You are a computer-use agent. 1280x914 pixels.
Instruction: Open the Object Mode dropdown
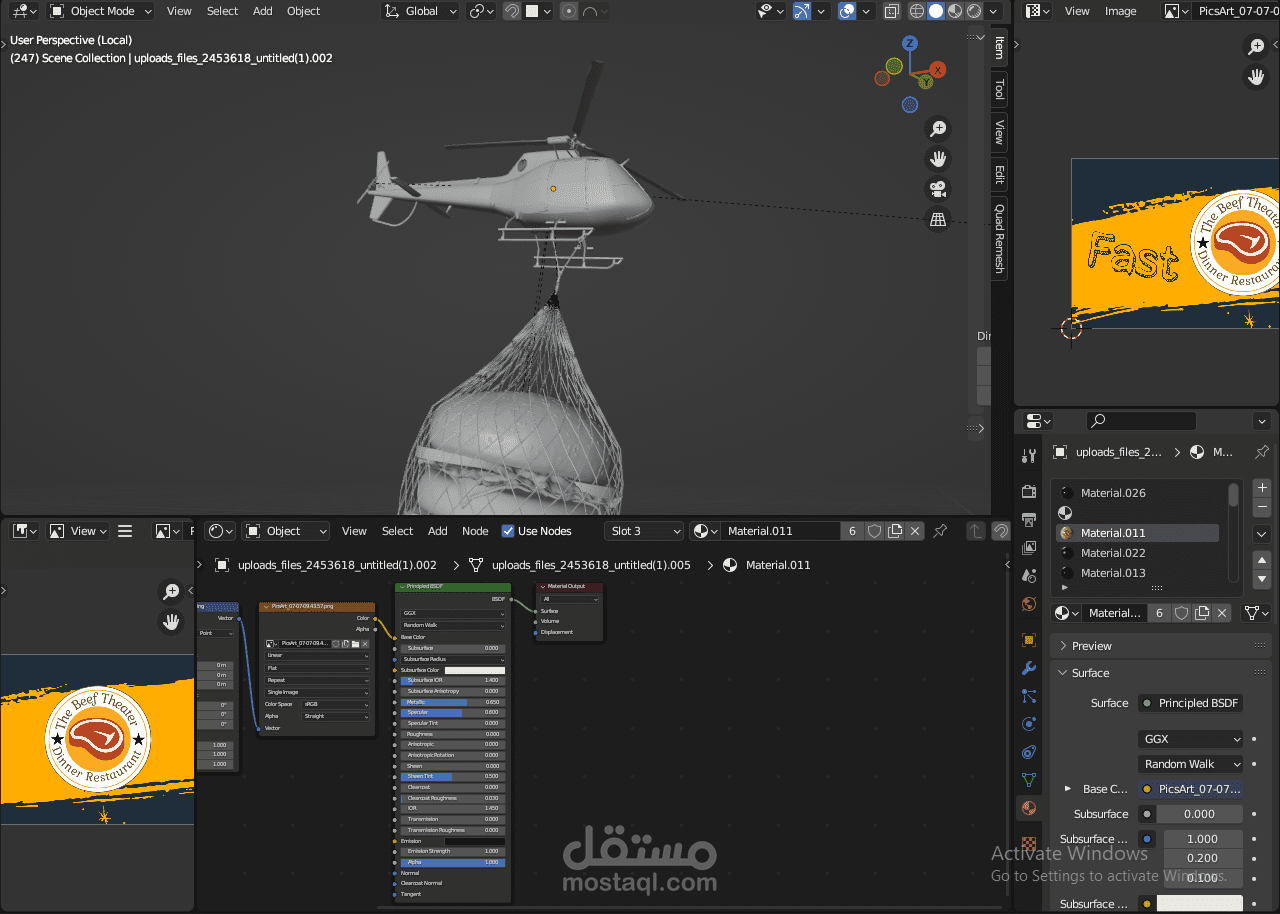pos(100,11)
